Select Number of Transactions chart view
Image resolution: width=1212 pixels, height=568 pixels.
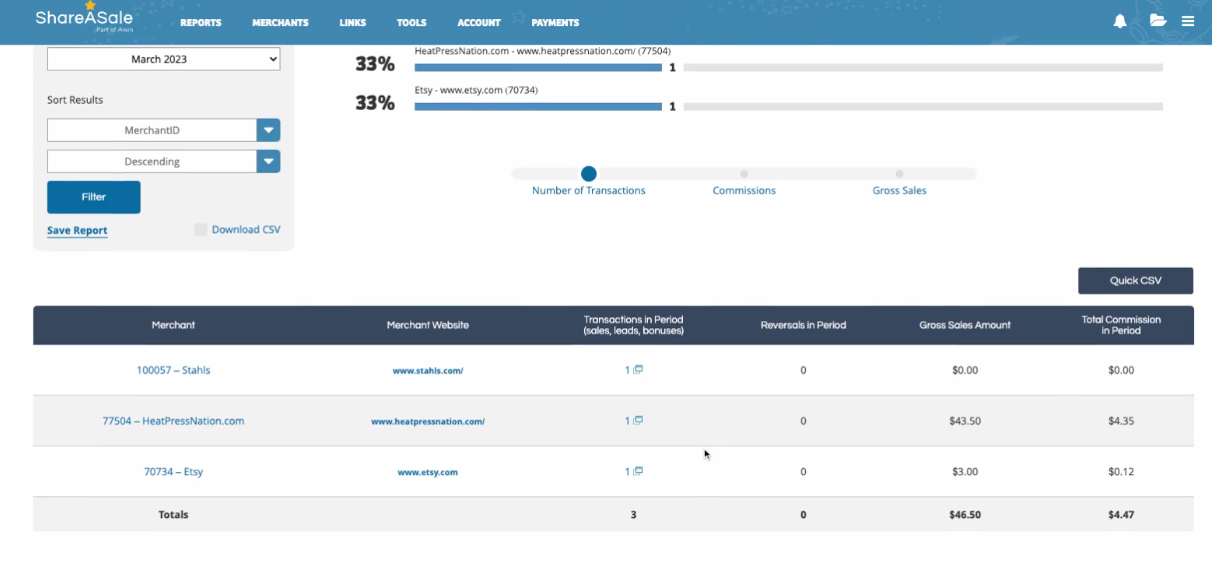pos(588,174)
